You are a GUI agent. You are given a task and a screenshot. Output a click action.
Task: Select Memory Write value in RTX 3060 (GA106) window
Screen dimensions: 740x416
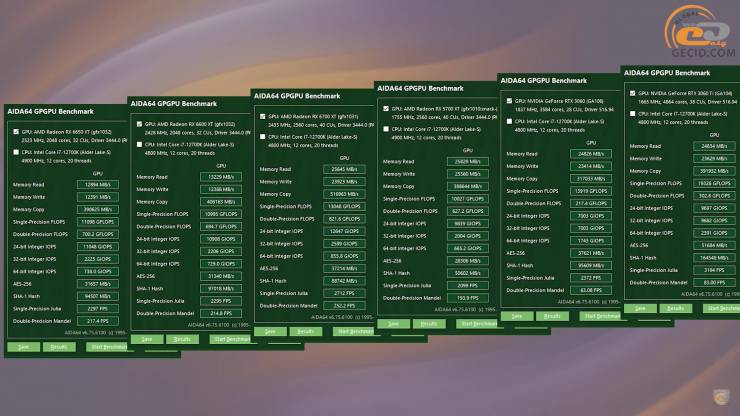click(x=591, y=166)
